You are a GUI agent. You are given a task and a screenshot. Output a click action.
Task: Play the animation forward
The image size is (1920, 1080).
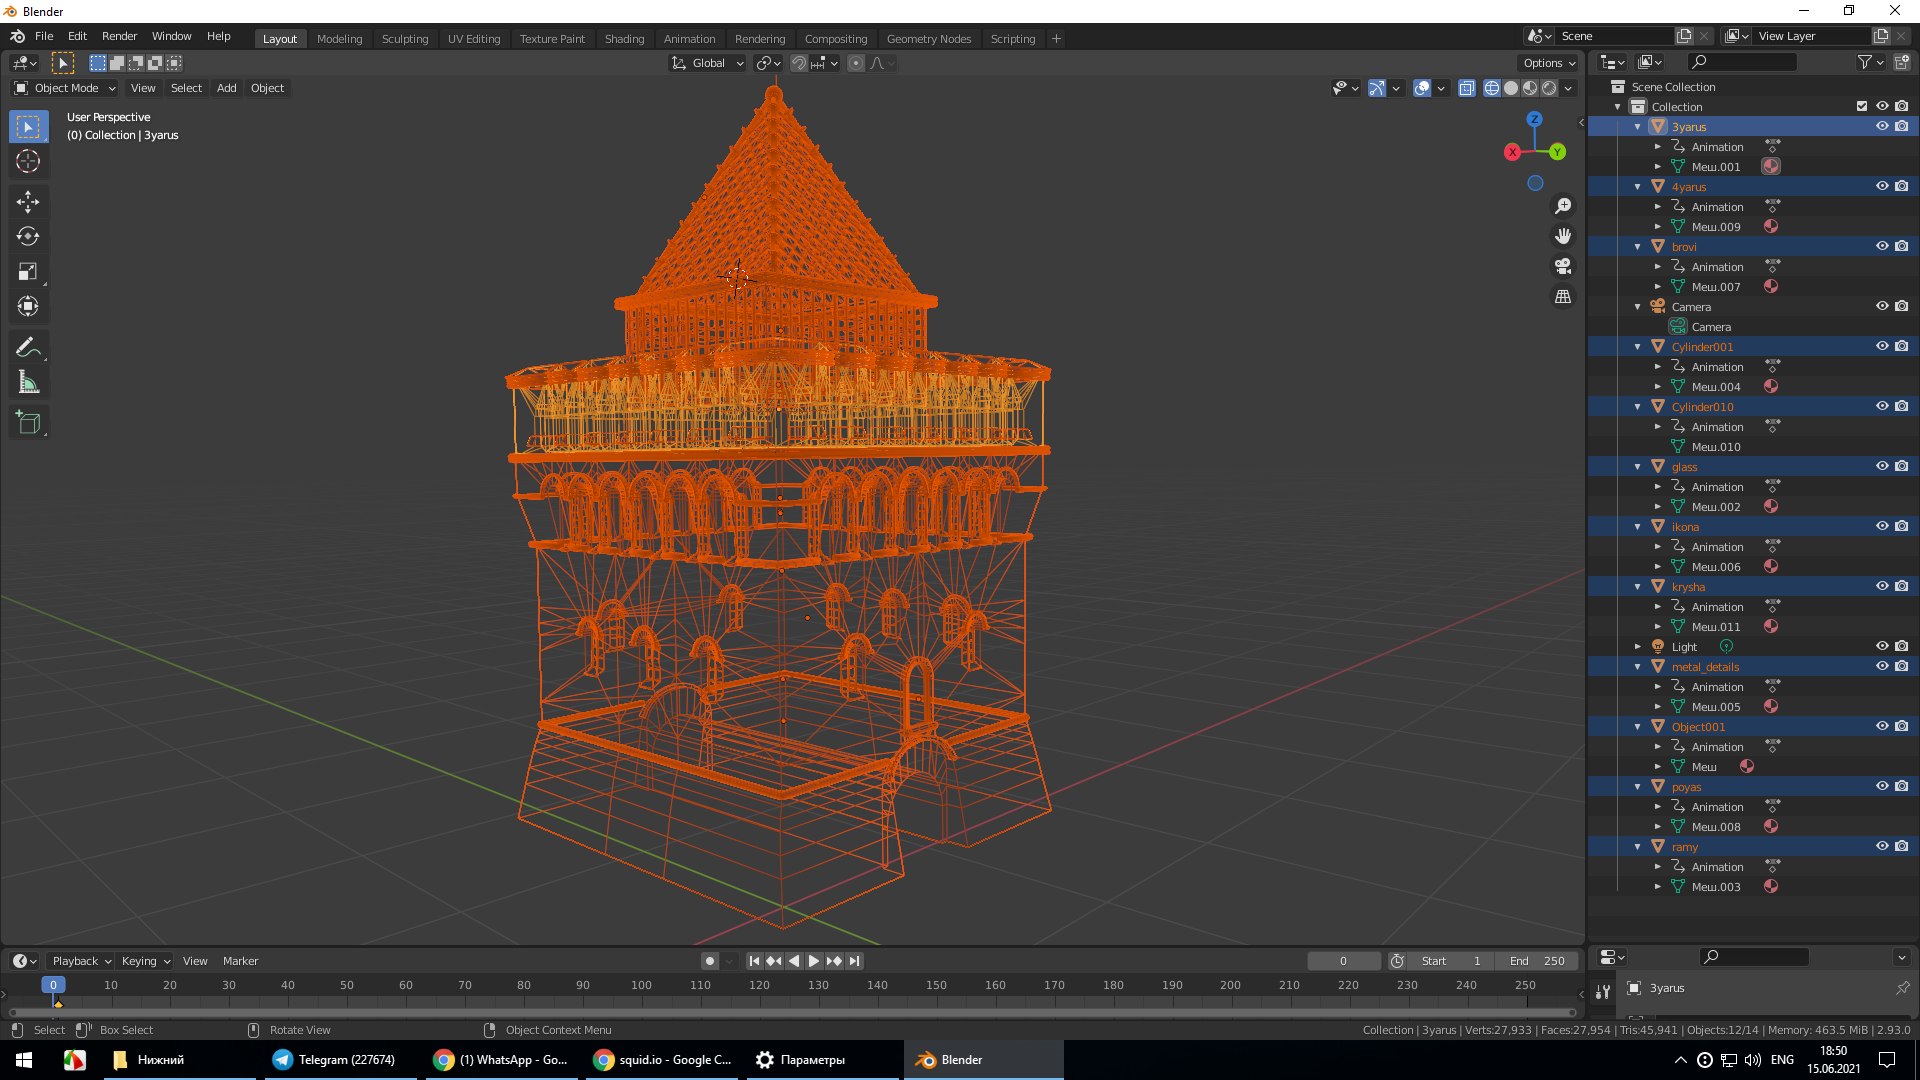coord(814,961)
